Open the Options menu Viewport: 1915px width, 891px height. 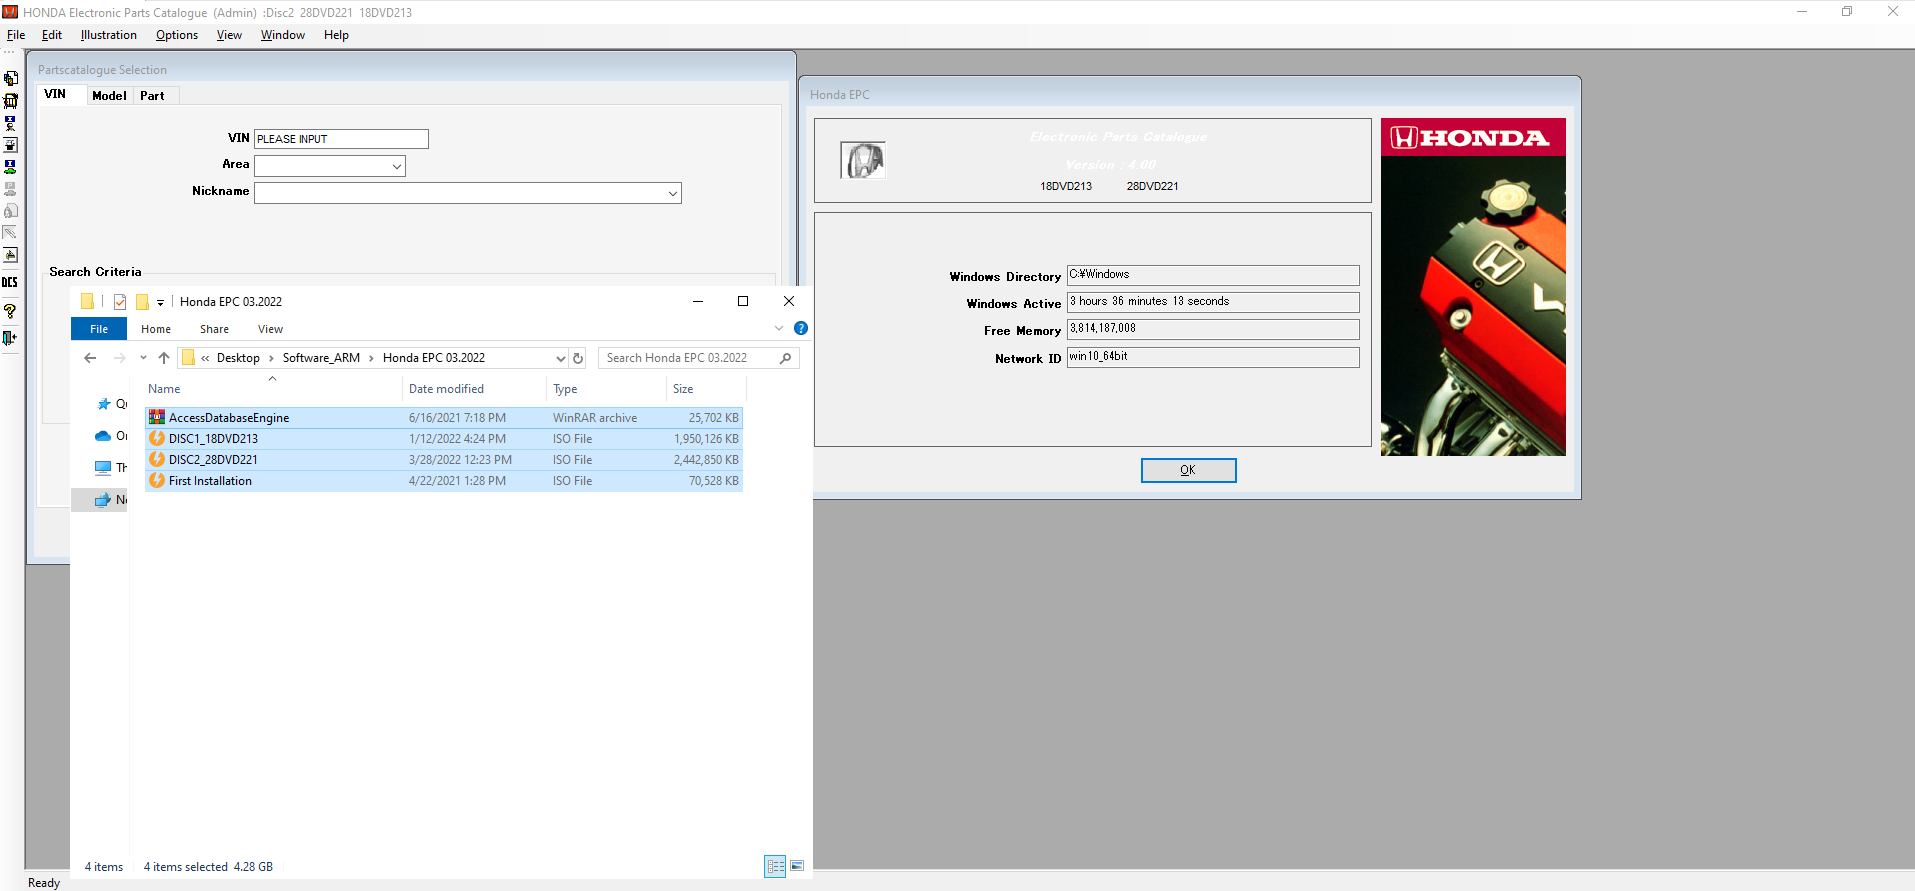[177, 35]
